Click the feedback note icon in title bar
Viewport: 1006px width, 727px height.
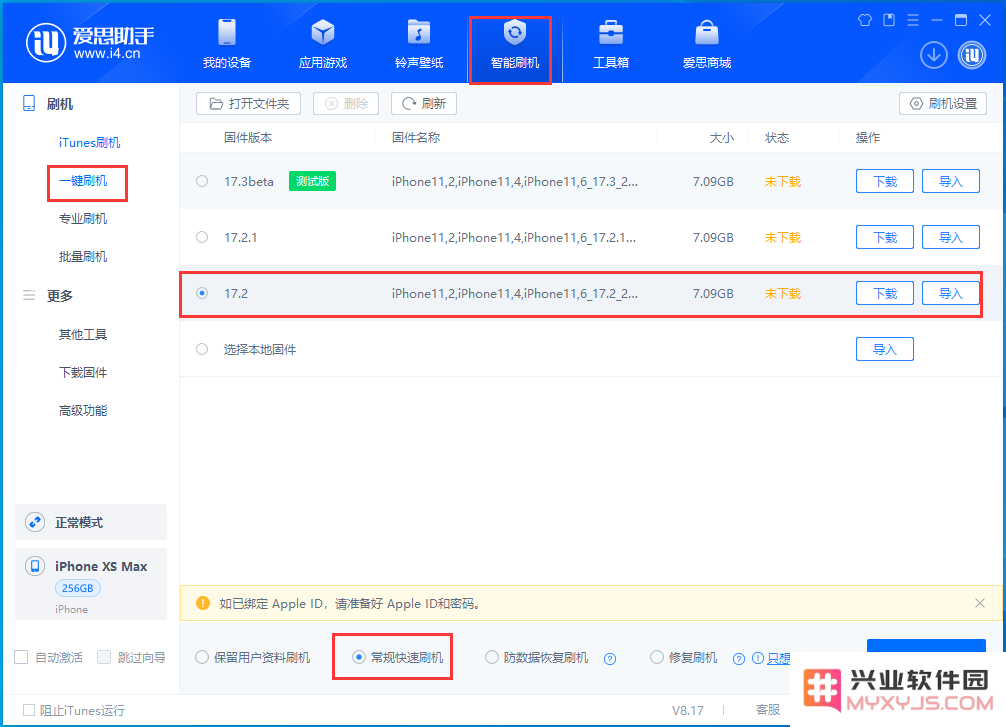pos(889,20)
